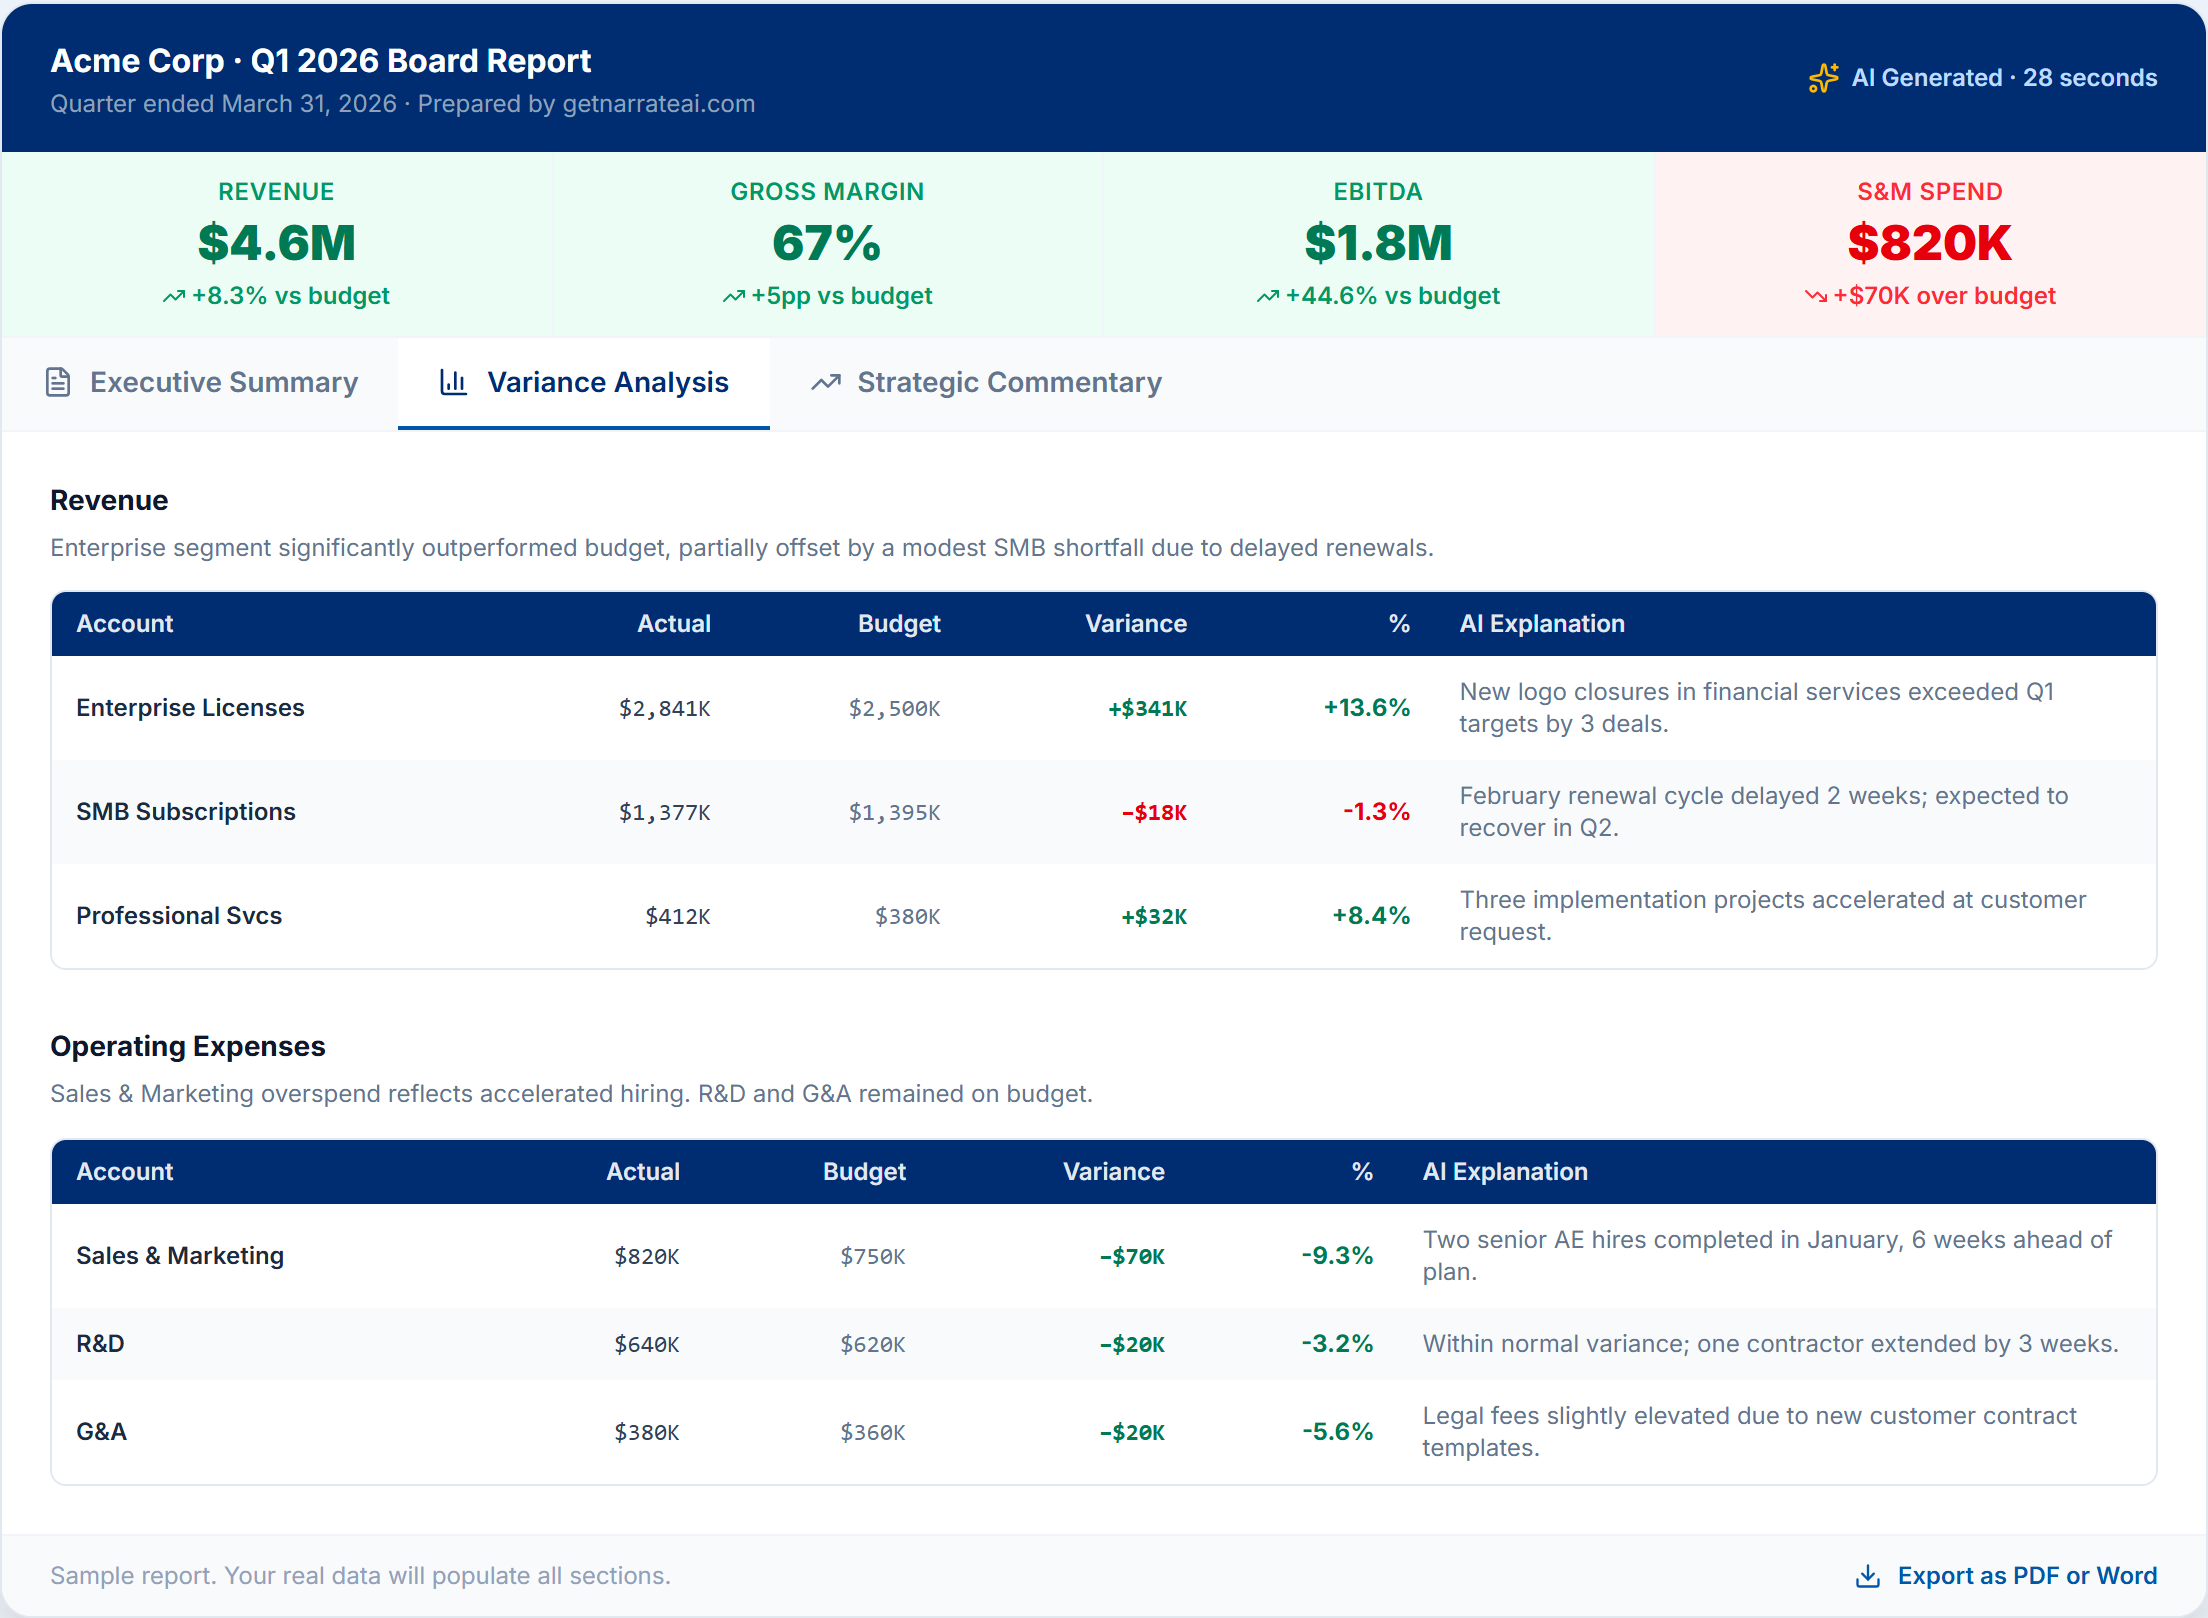2208x1618 pixels.
Task: Click the Variance header in Revenue table
Action: (x=1136, y=624)
